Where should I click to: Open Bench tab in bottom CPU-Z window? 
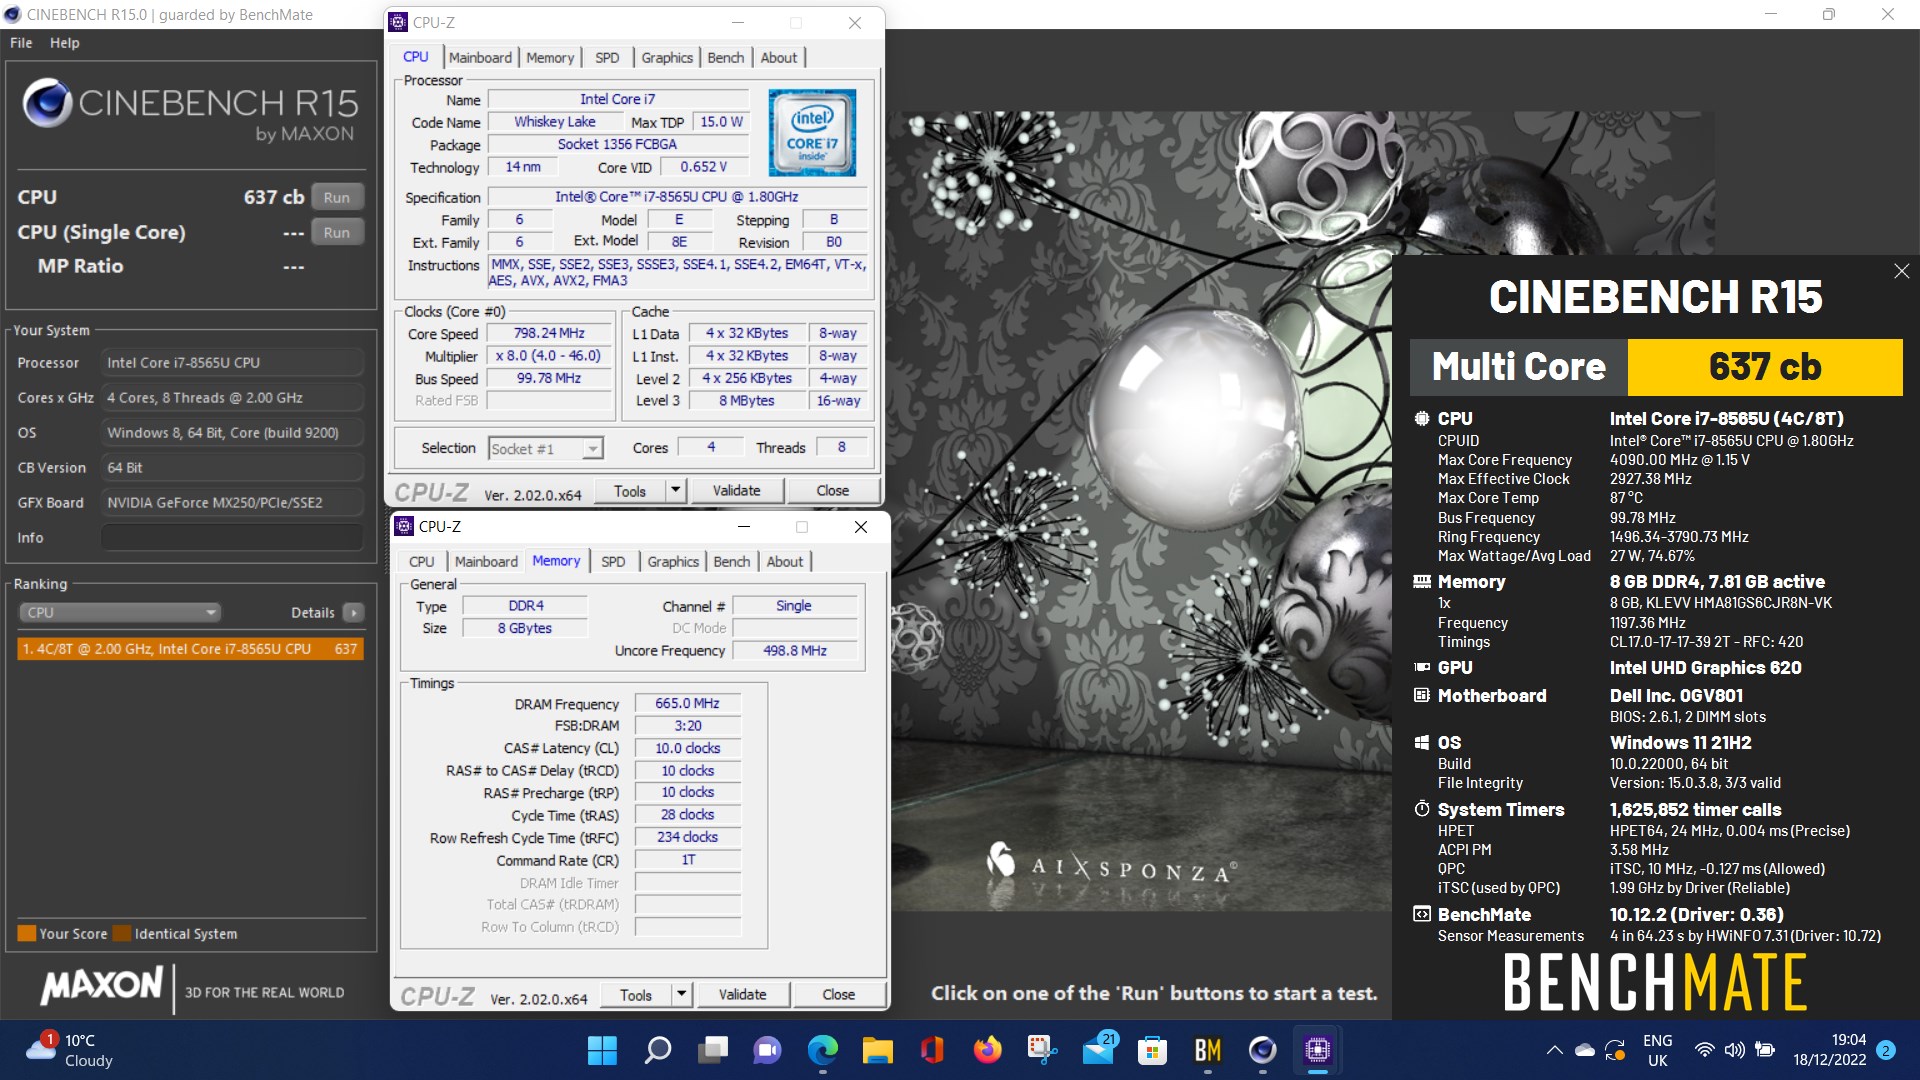coord(732,562)
